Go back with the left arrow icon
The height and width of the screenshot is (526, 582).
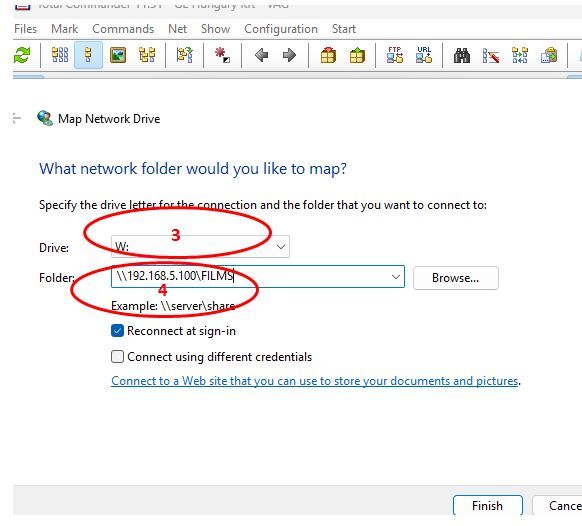(262, 55)
